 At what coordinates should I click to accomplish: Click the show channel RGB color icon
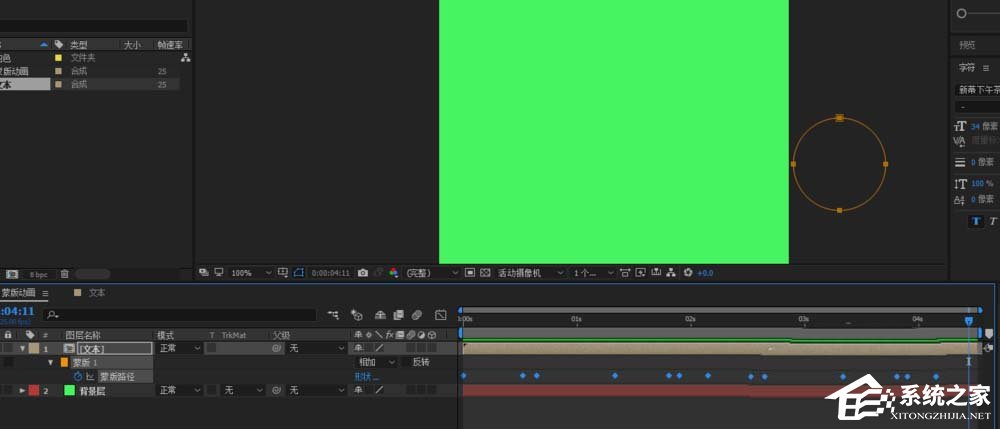pos(393,272)
